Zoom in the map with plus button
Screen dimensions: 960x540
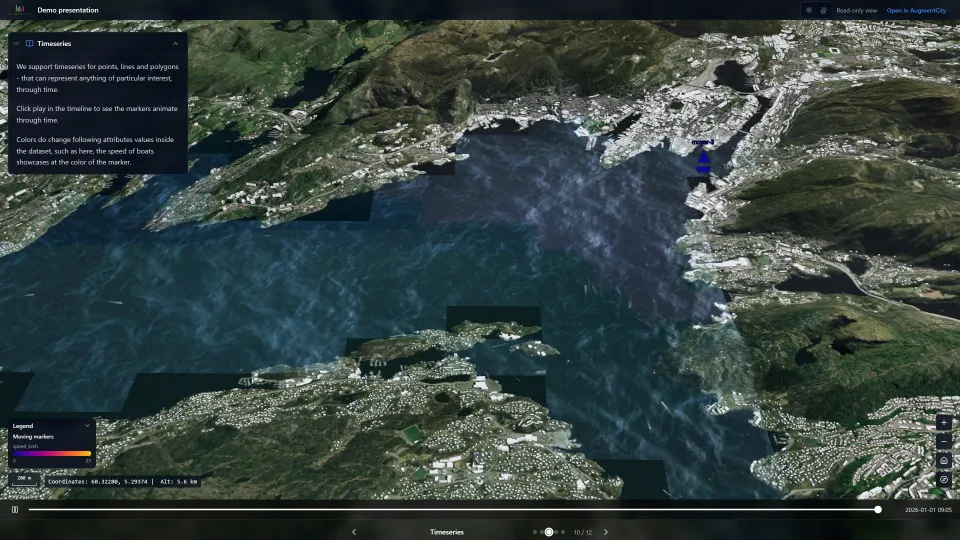943,422
